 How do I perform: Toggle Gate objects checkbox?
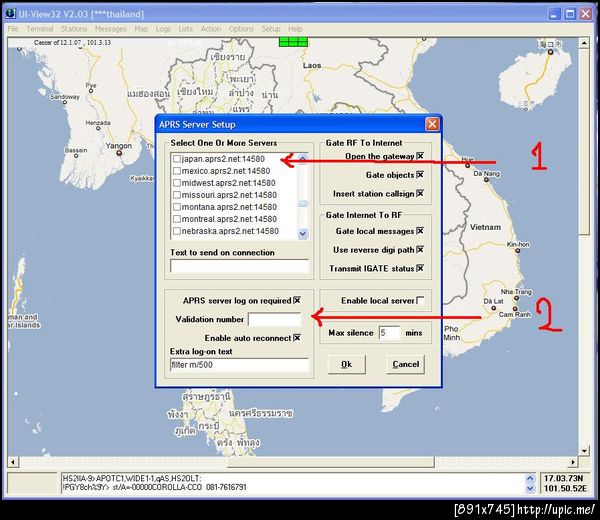click(420, 174)
